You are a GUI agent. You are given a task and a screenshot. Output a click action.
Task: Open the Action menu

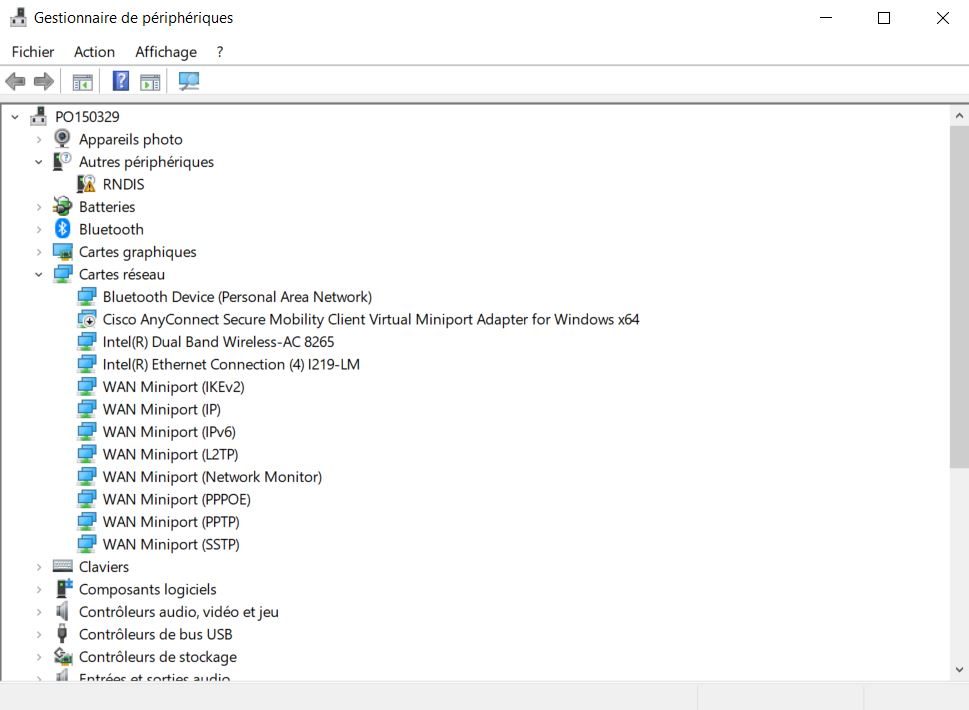(95, 52)
